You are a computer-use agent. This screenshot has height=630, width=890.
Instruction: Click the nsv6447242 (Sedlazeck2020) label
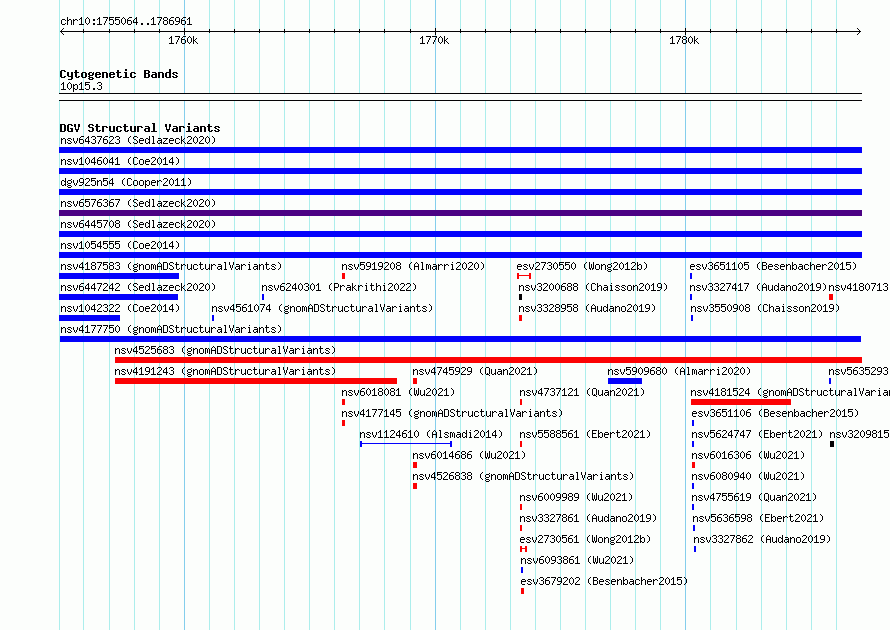tap(138, 287)
